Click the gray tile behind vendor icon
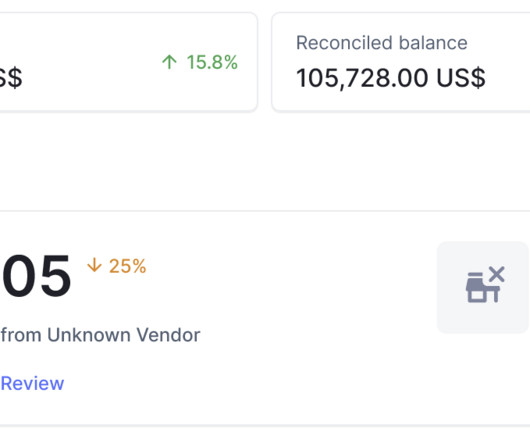 pos(483,287)
